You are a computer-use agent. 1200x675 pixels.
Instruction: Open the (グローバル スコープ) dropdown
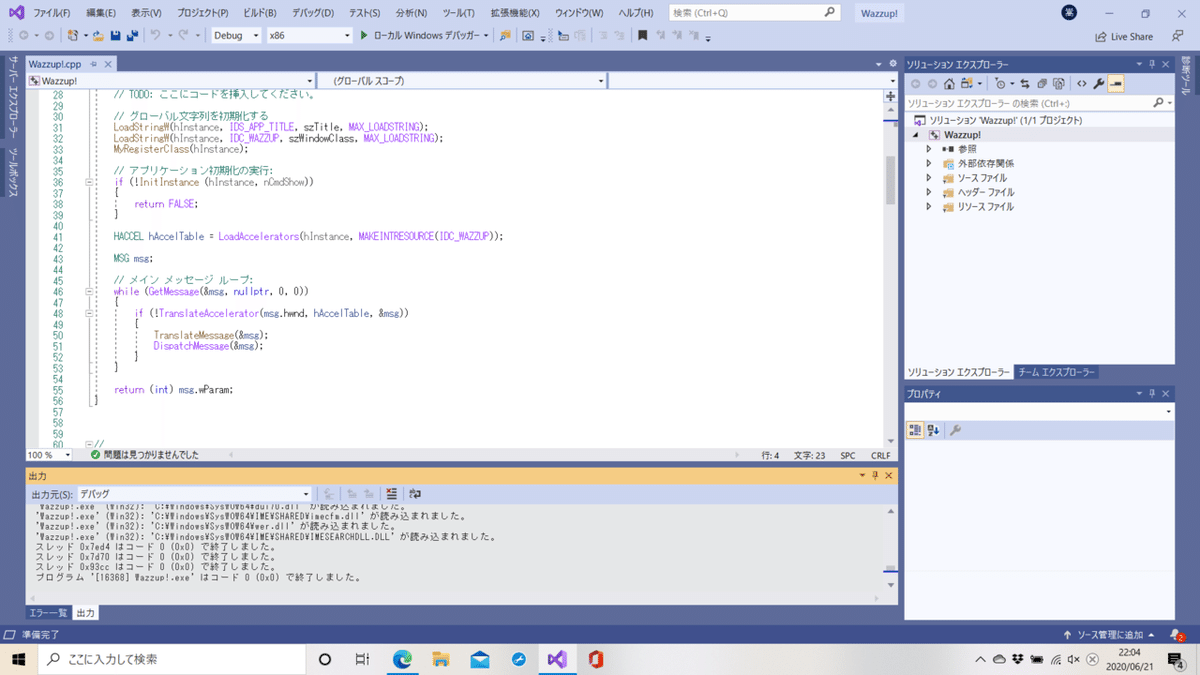pyautogui.click(x=462, y=81)
